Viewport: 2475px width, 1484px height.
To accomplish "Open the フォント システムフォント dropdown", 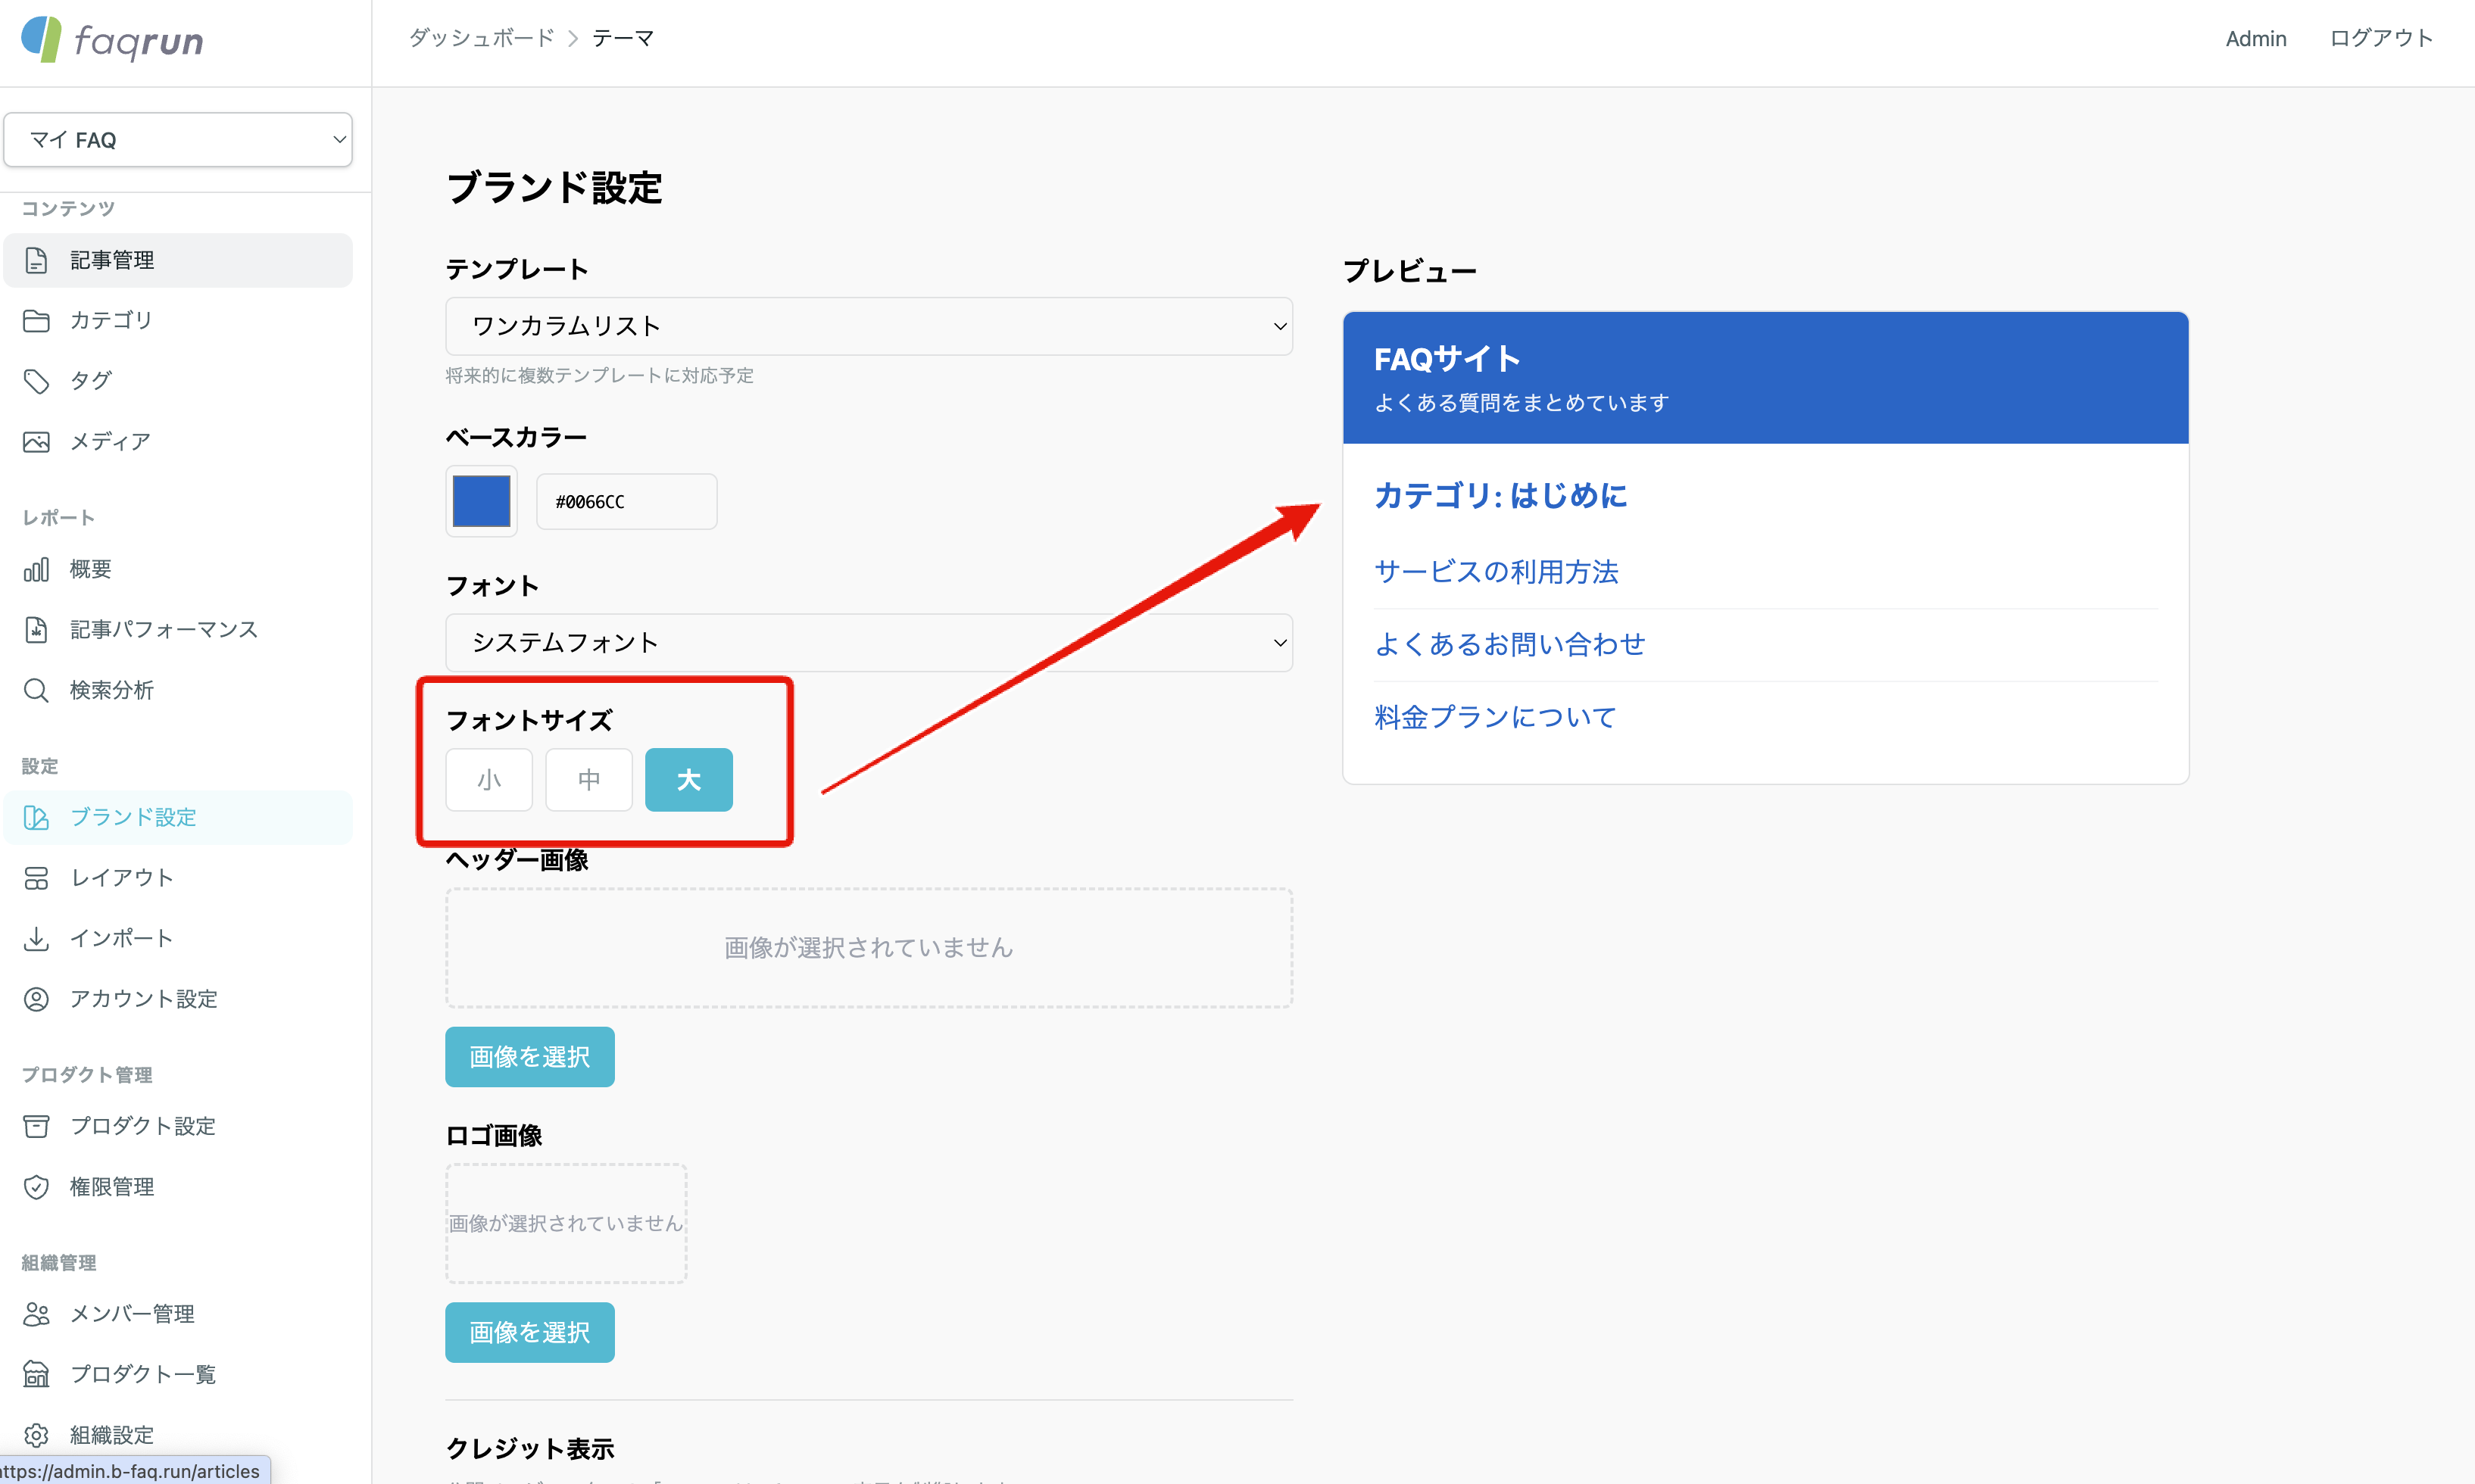I will (869, 643).
